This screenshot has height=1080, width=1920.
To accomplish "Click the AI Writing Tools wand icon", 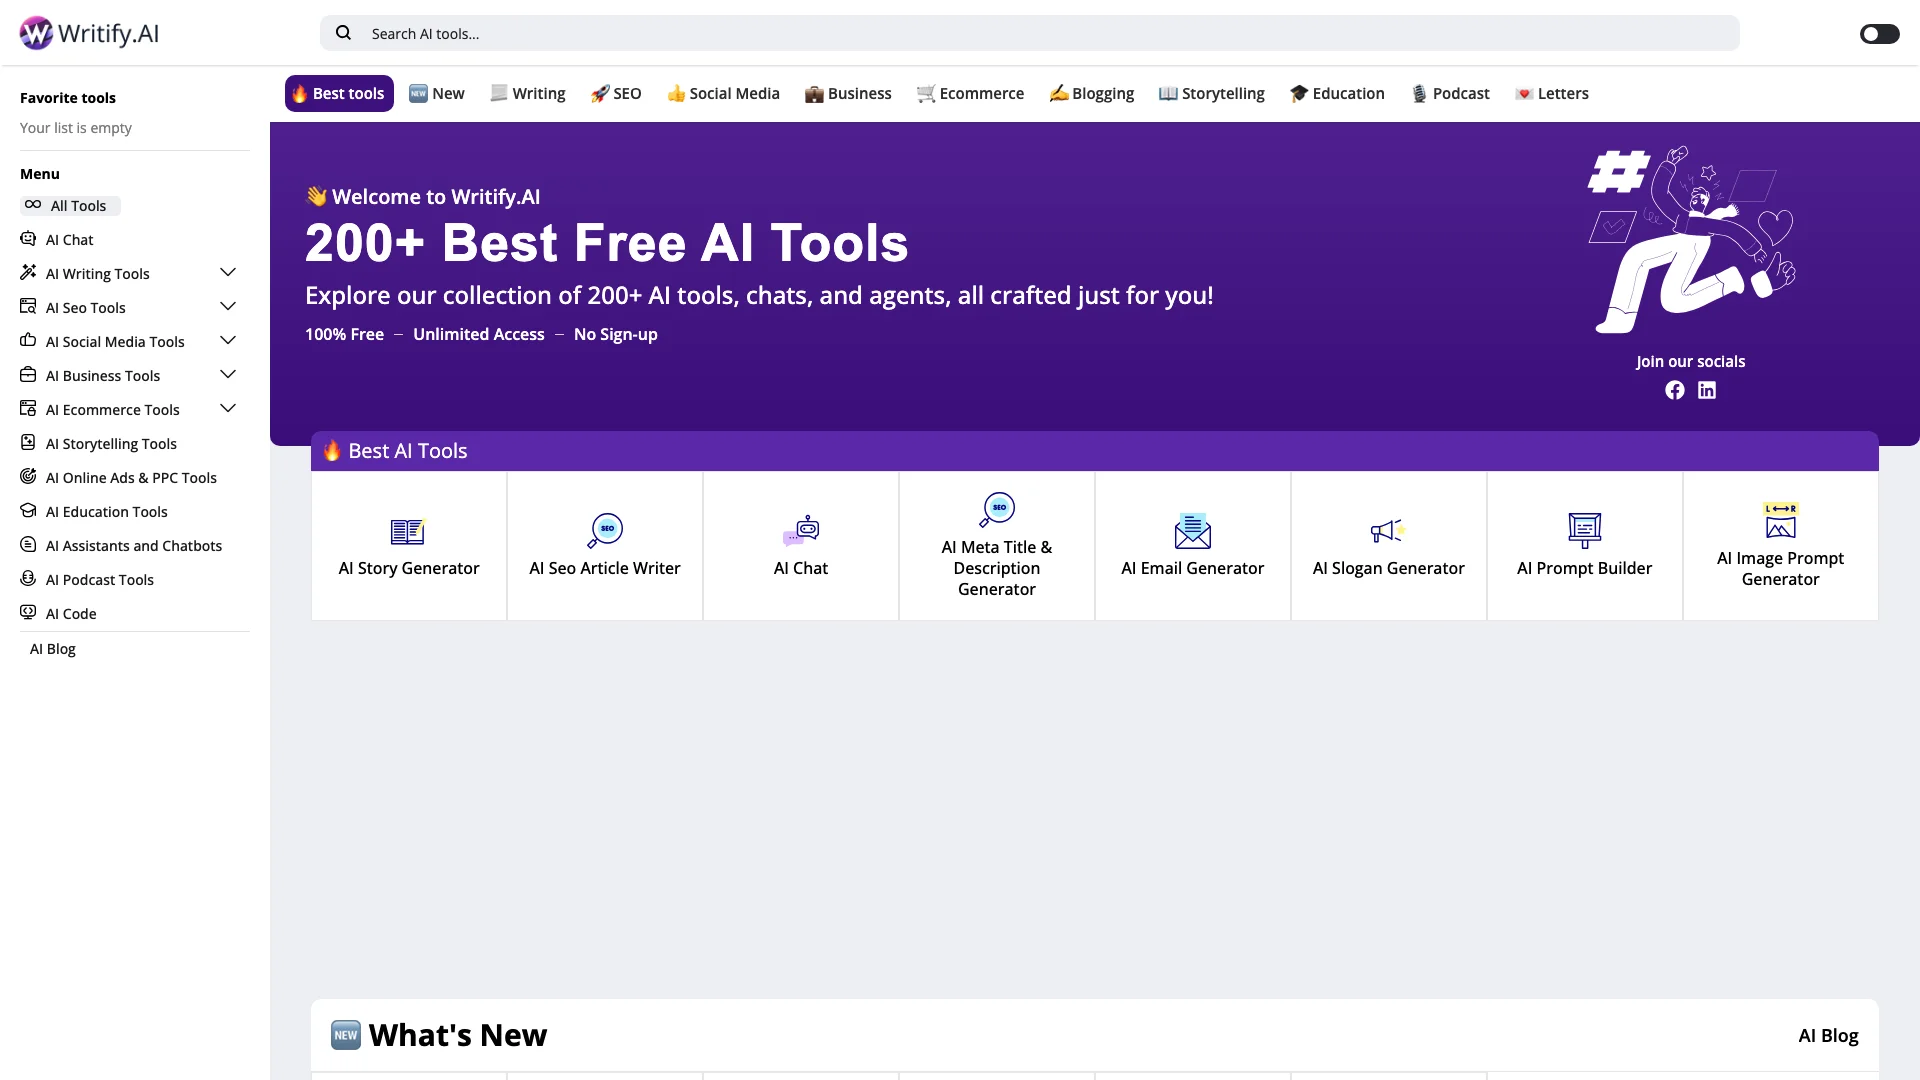I will point(28,272).
